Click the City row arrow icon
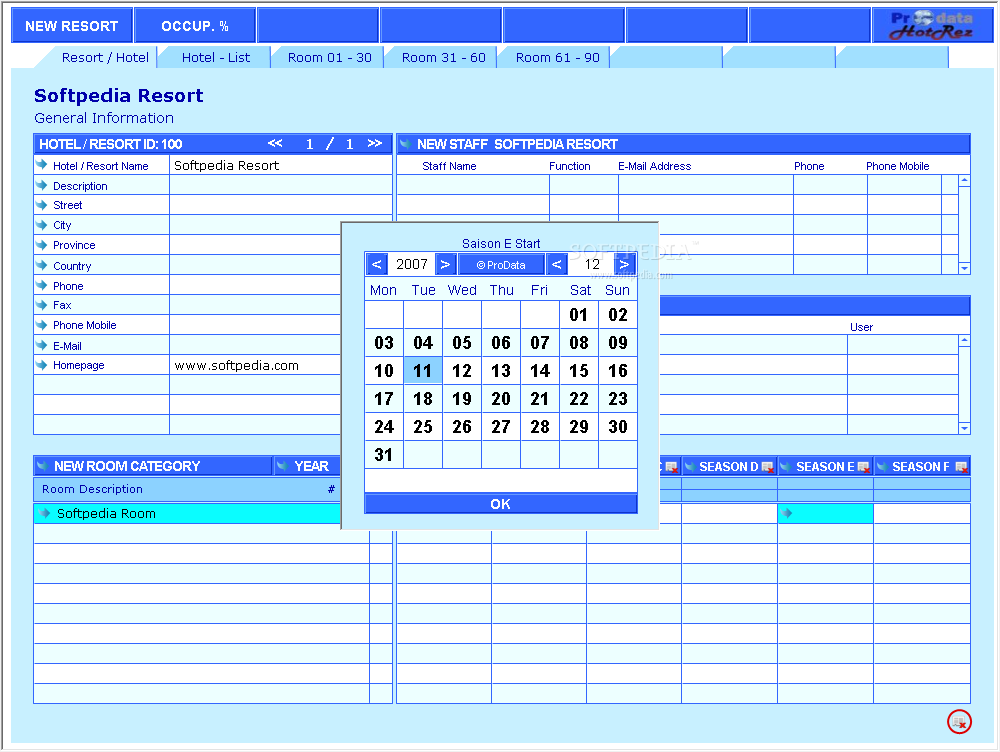The width and height of the screenshot is (1000, 752). [42, 225]
